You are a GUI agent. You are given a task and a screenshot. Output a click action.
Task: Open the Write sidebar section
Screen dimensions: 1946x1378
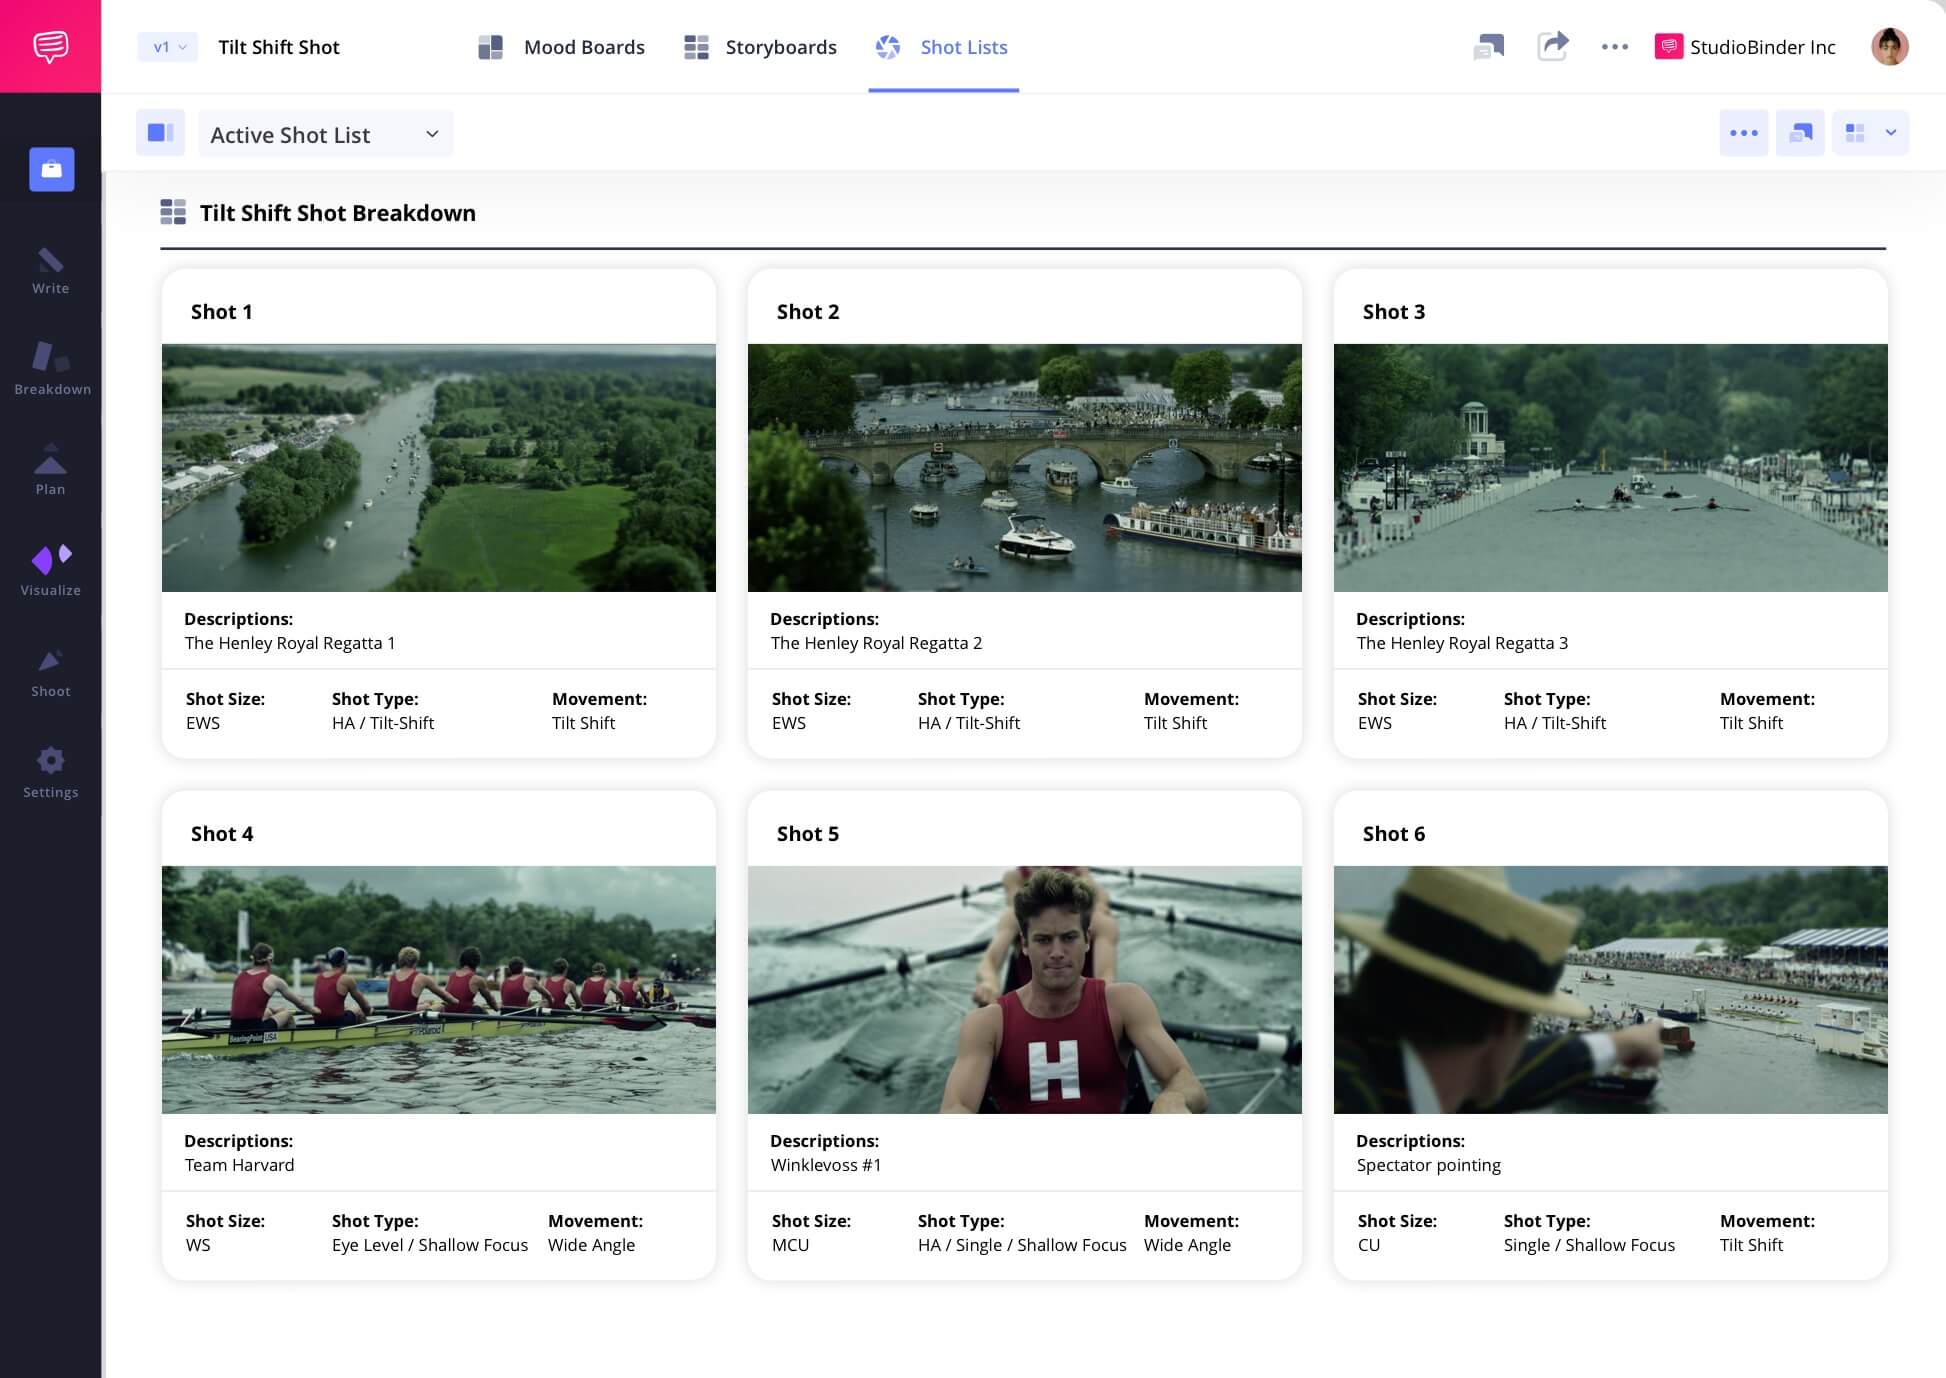[x=50, y=271]
